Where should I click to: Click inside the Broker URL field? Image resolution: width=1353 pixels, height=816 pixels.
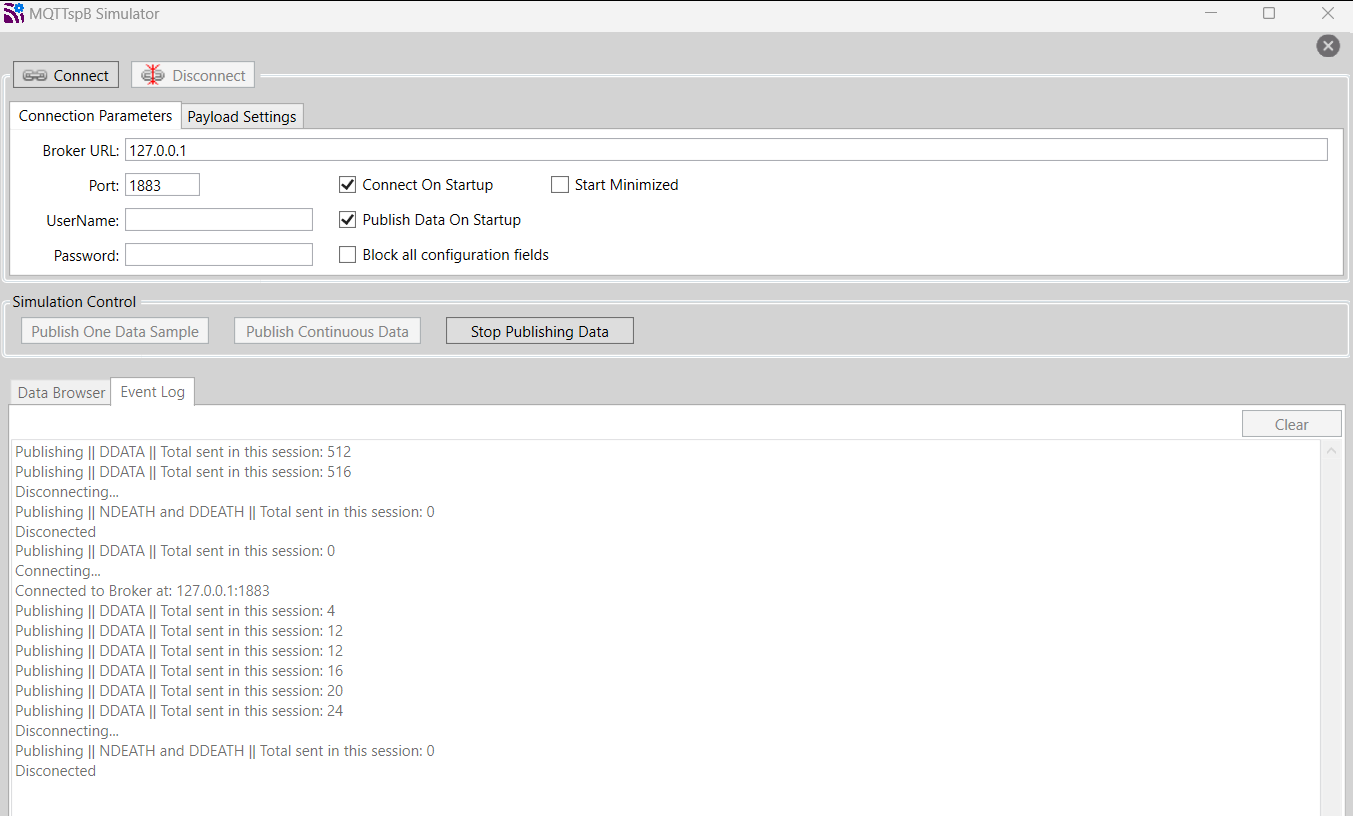coord(725,150)
